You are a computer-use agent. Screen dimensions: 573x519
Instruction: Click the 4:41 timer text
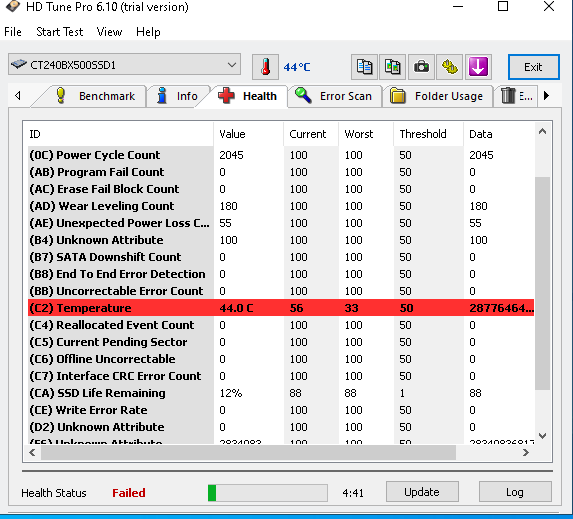[353, 493]
